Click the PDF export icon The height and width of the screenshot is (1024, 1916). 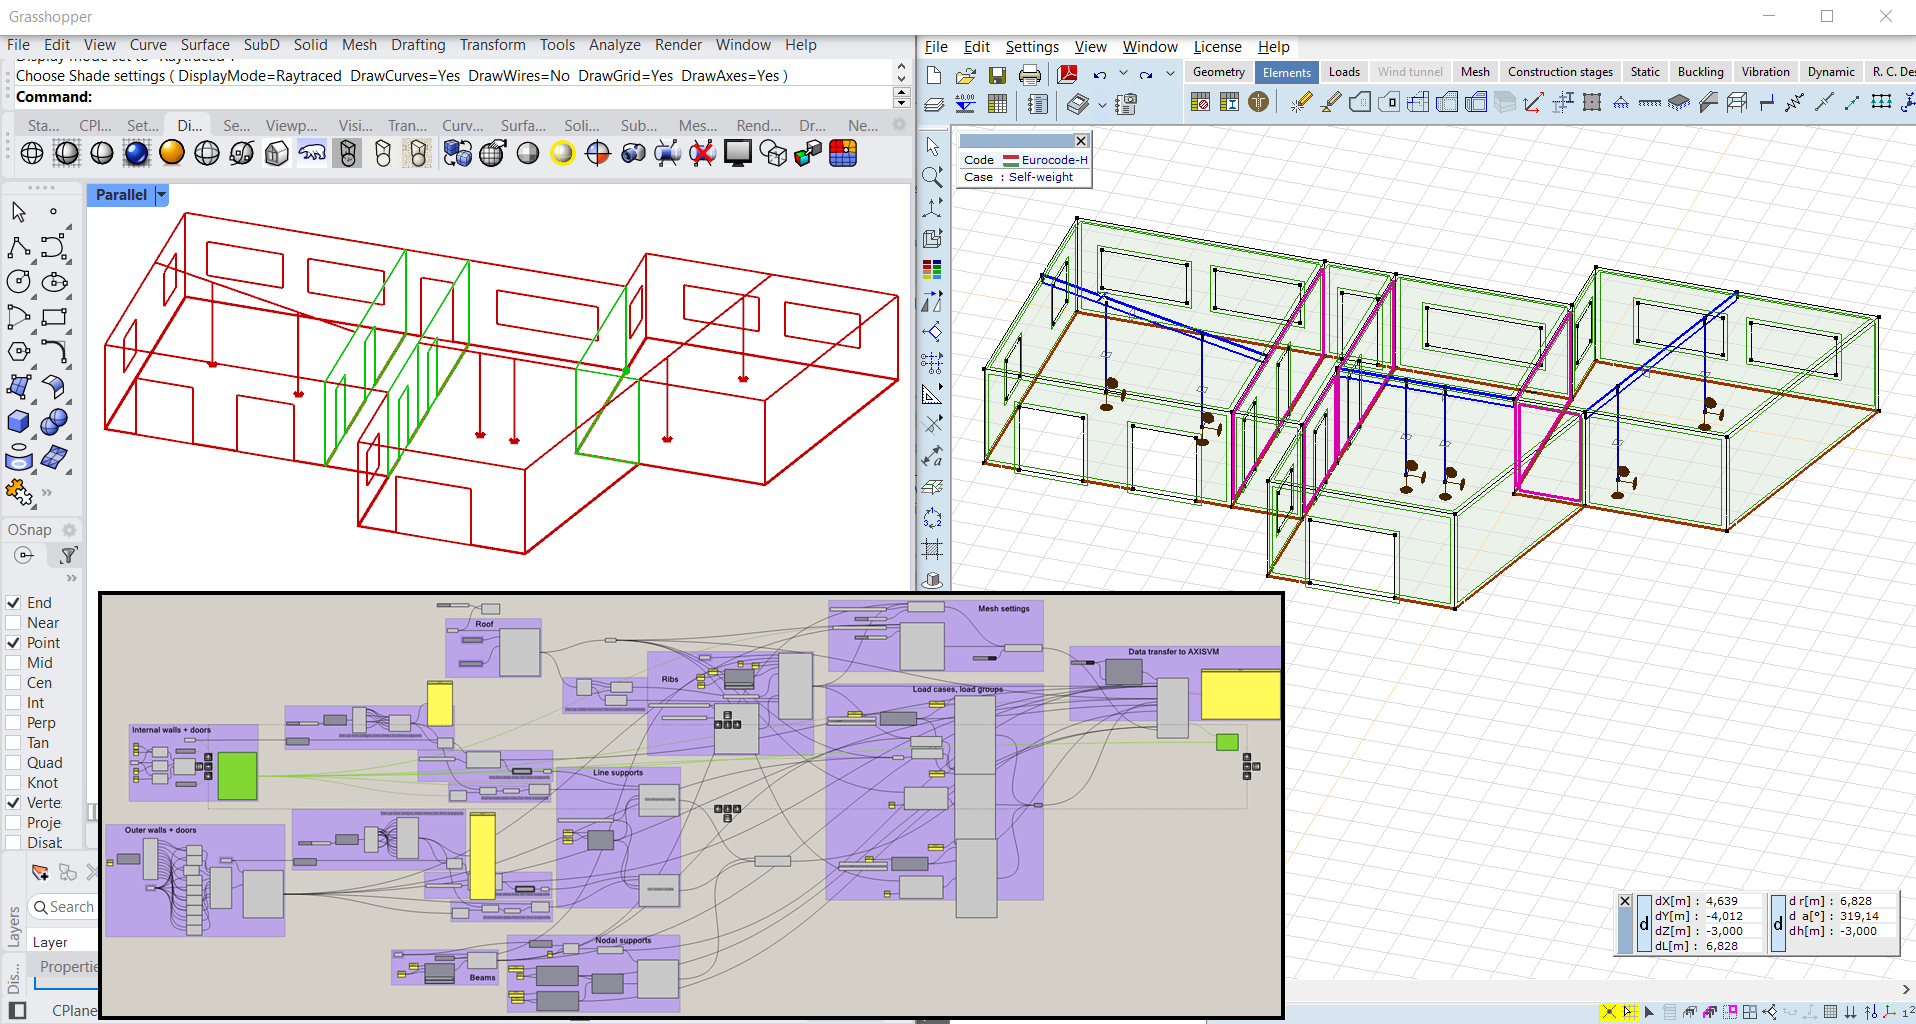coord(1067,75)
